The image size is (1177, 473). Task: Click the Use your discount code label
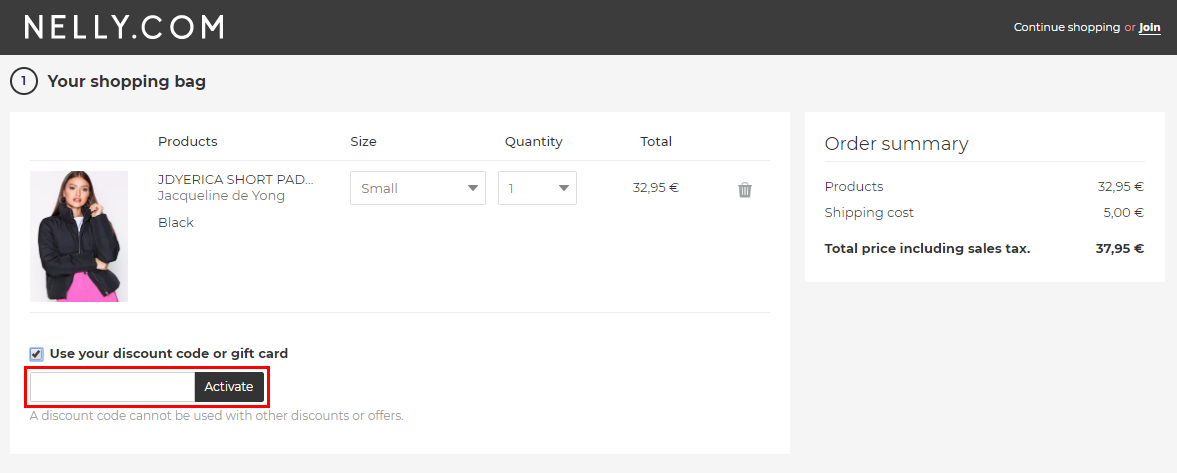tap(169, 354)
